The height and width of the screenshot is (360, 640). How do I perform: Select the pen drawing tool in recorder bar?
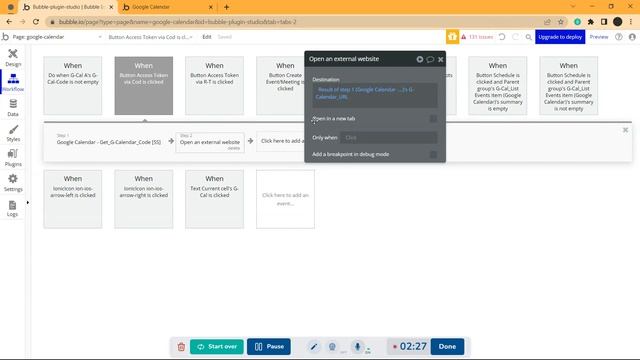(313, 347)
